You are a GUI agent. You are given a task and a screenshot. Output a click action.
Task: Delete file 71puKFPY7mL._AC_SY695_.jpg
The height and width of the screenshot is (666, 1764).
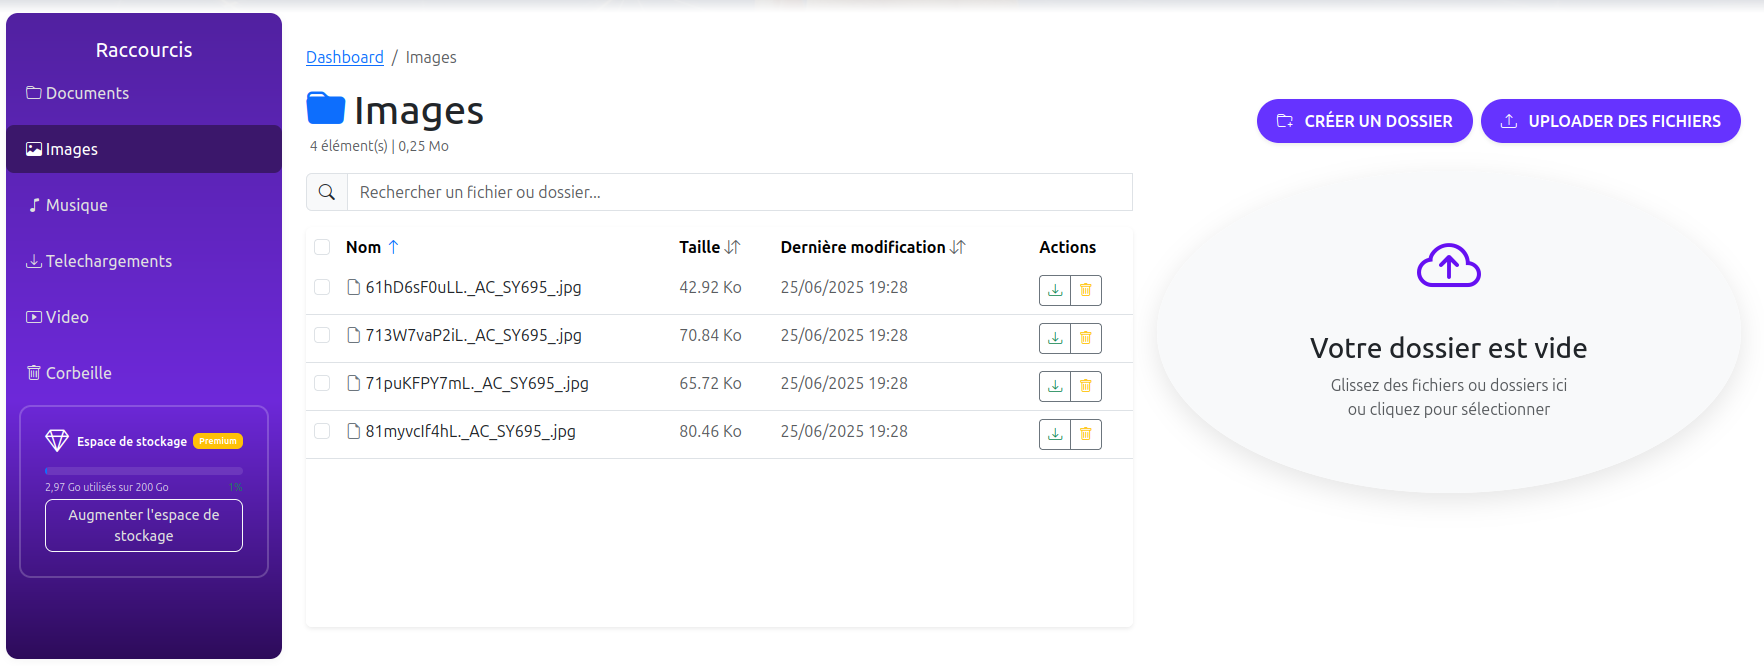1086,386
